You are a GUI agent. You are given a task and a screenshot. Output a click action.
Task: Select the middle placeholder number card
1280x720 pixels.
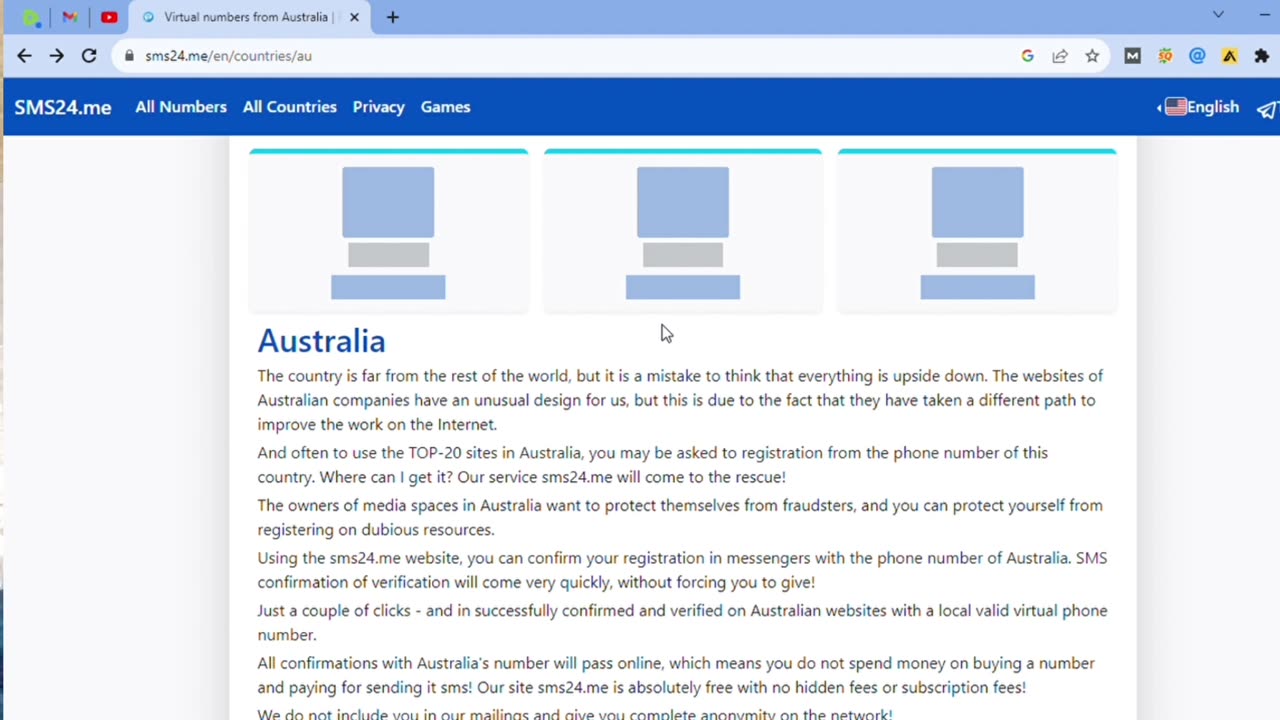tap(683, 232)
